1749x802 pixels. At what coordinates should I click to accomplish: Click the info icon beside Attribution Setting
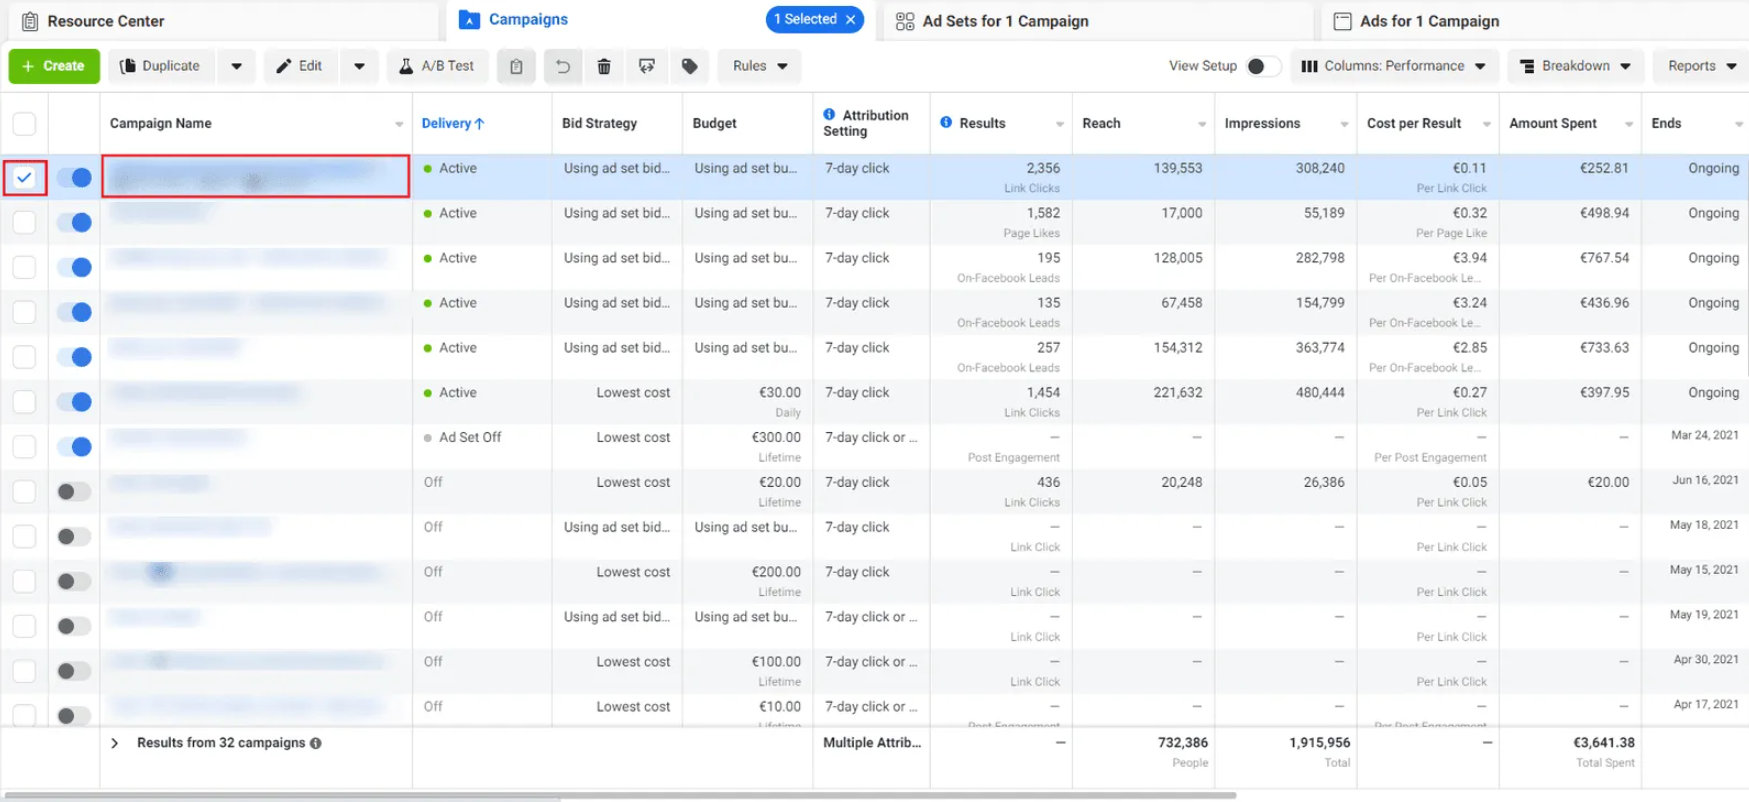pyautogui.click(x=829, y=114)
